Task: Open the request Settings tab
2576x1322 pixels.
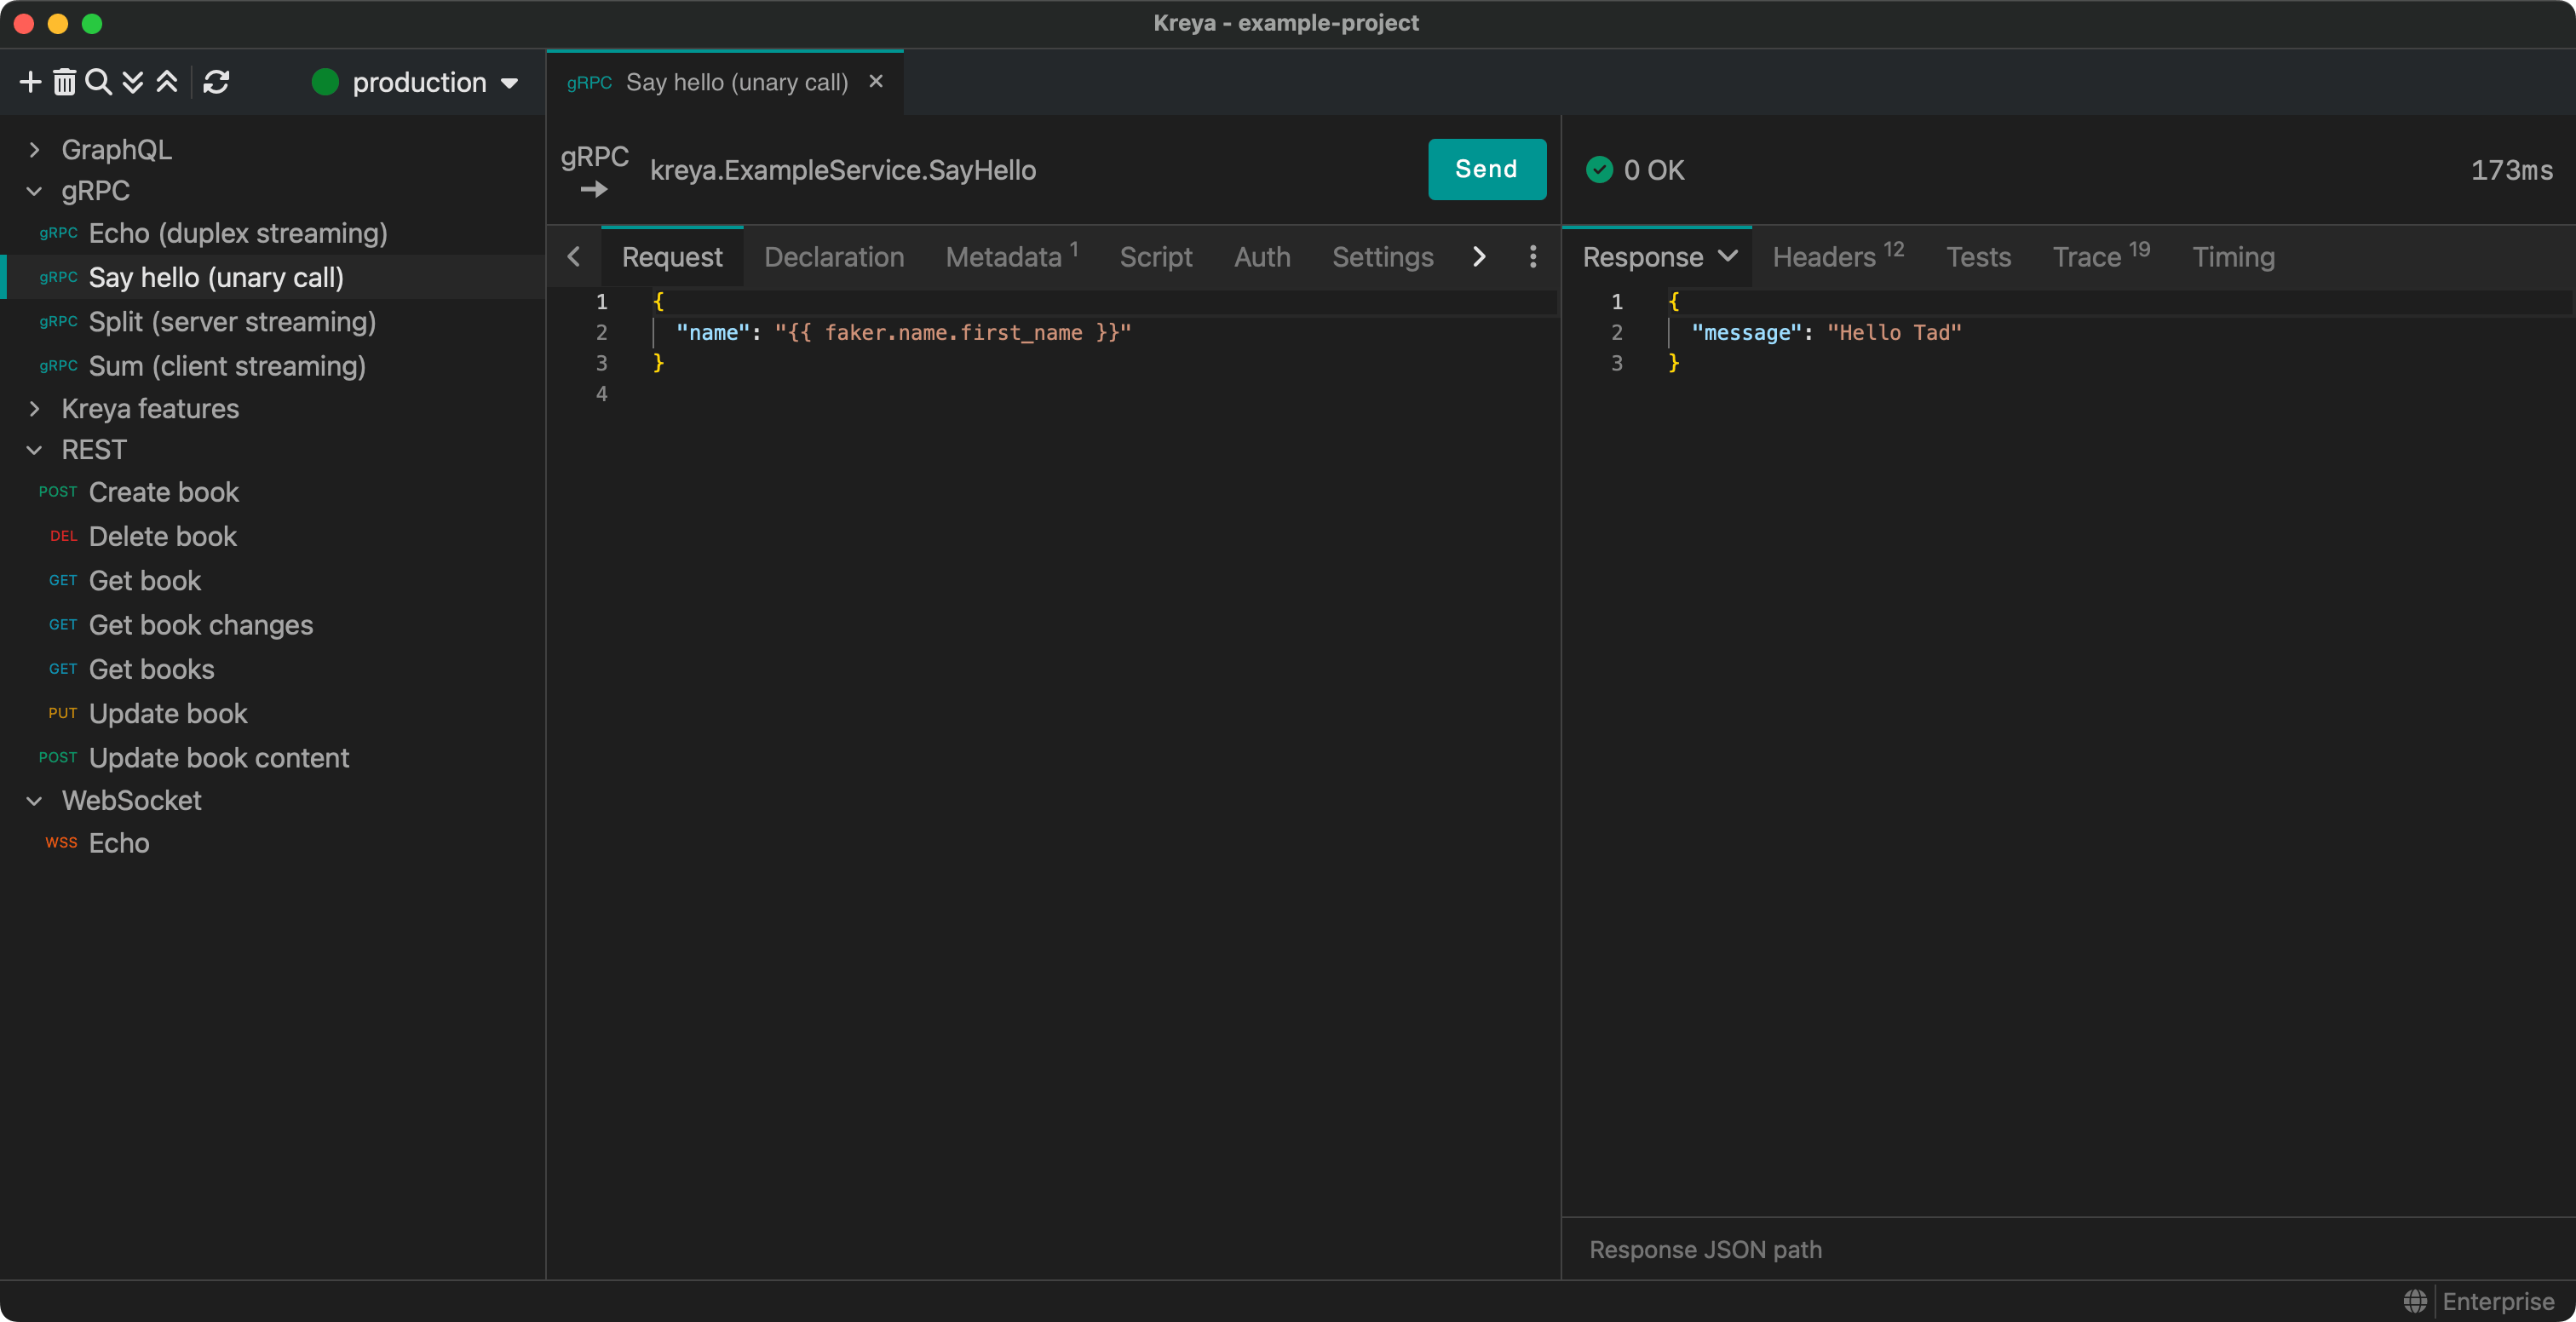Action: [1383, 257]
